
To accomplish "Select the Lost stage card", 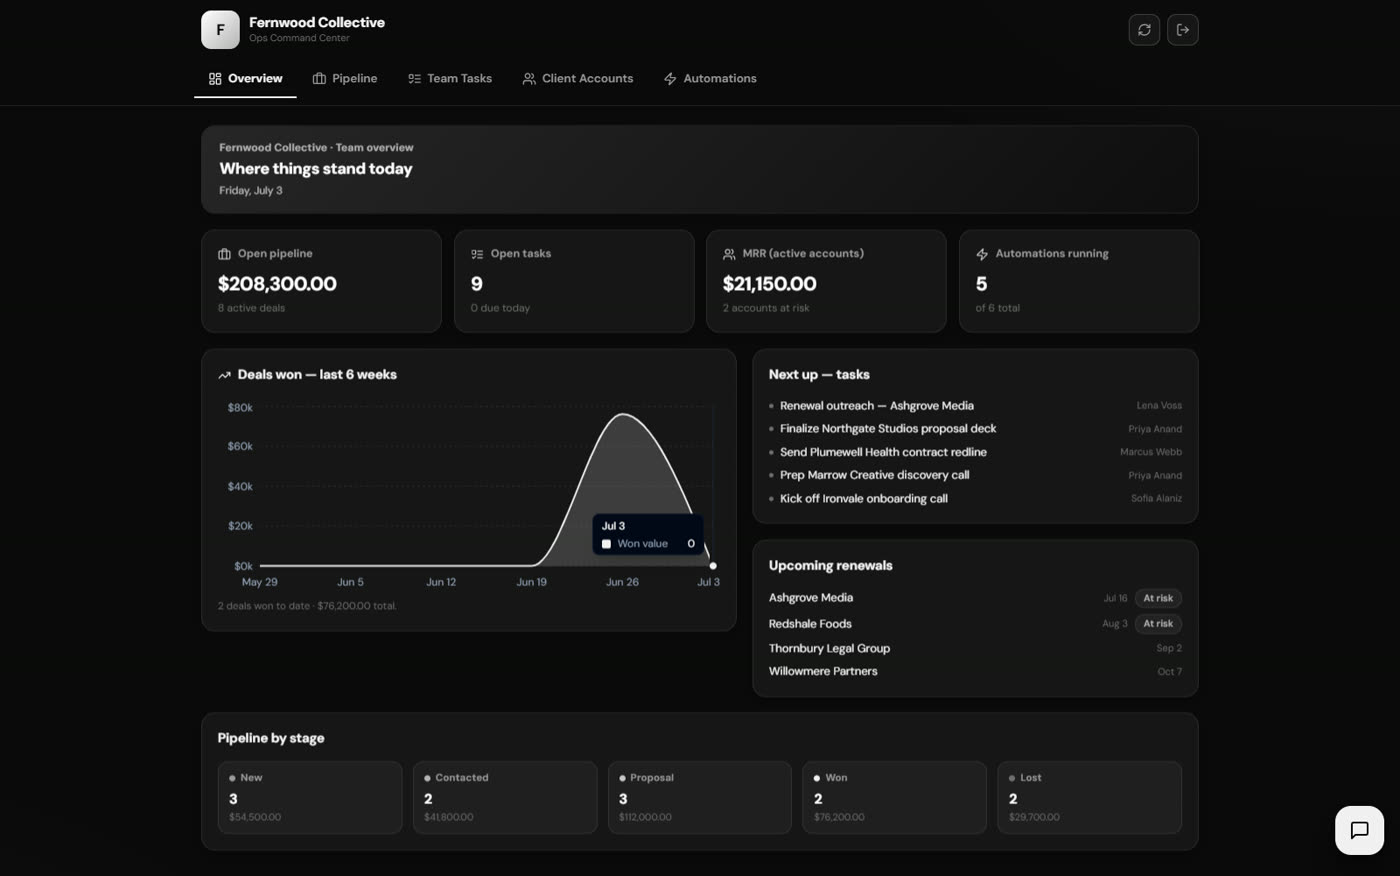I will [x=1090, y=797].
